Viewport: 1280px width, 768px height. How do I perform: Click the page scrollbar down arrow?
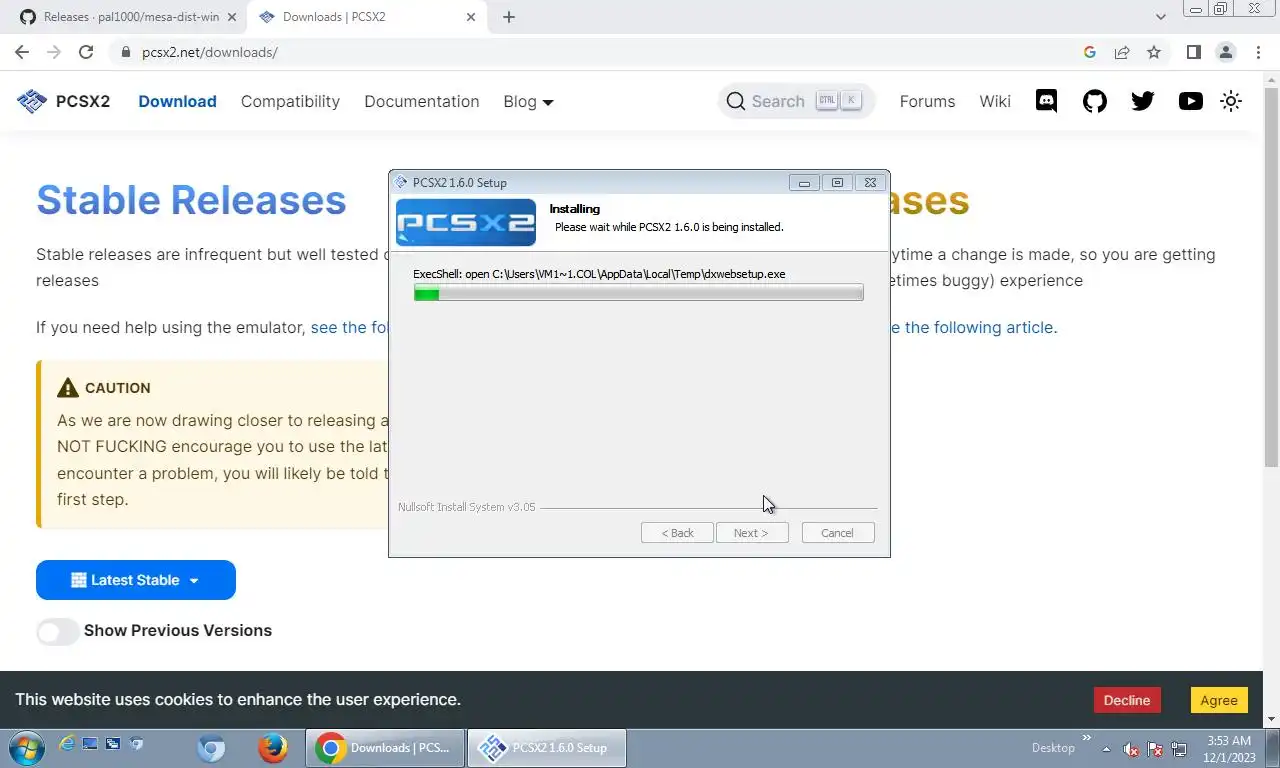coord(1272,719)
